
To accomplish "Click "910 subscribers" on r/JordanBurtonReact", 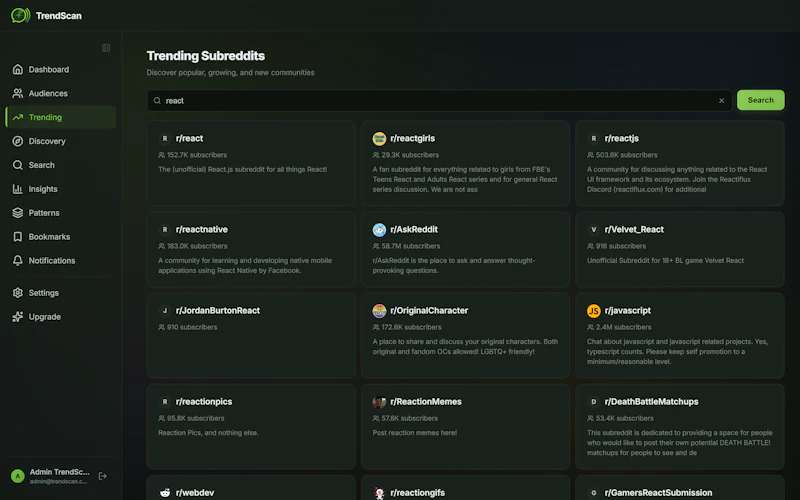I will tap(192, 327).
